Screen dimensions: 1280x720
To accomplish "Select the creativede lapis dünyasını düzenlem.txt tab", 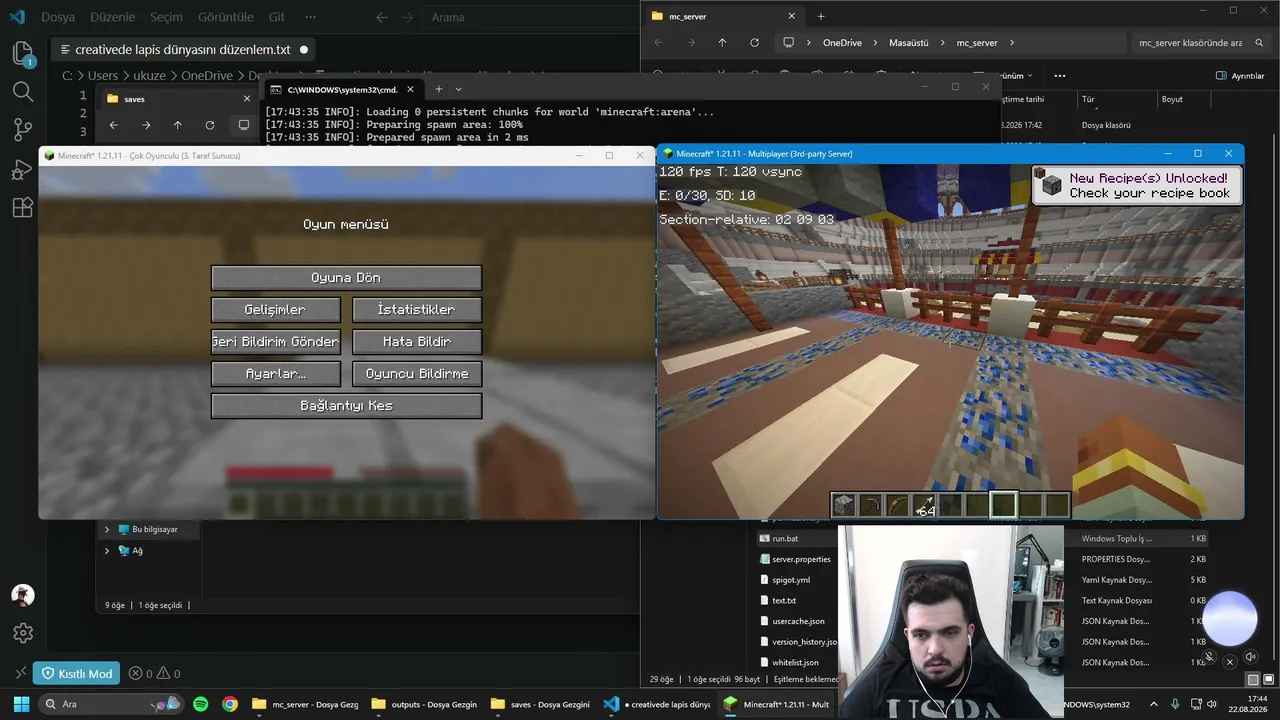I will click(x=185, y=49).
